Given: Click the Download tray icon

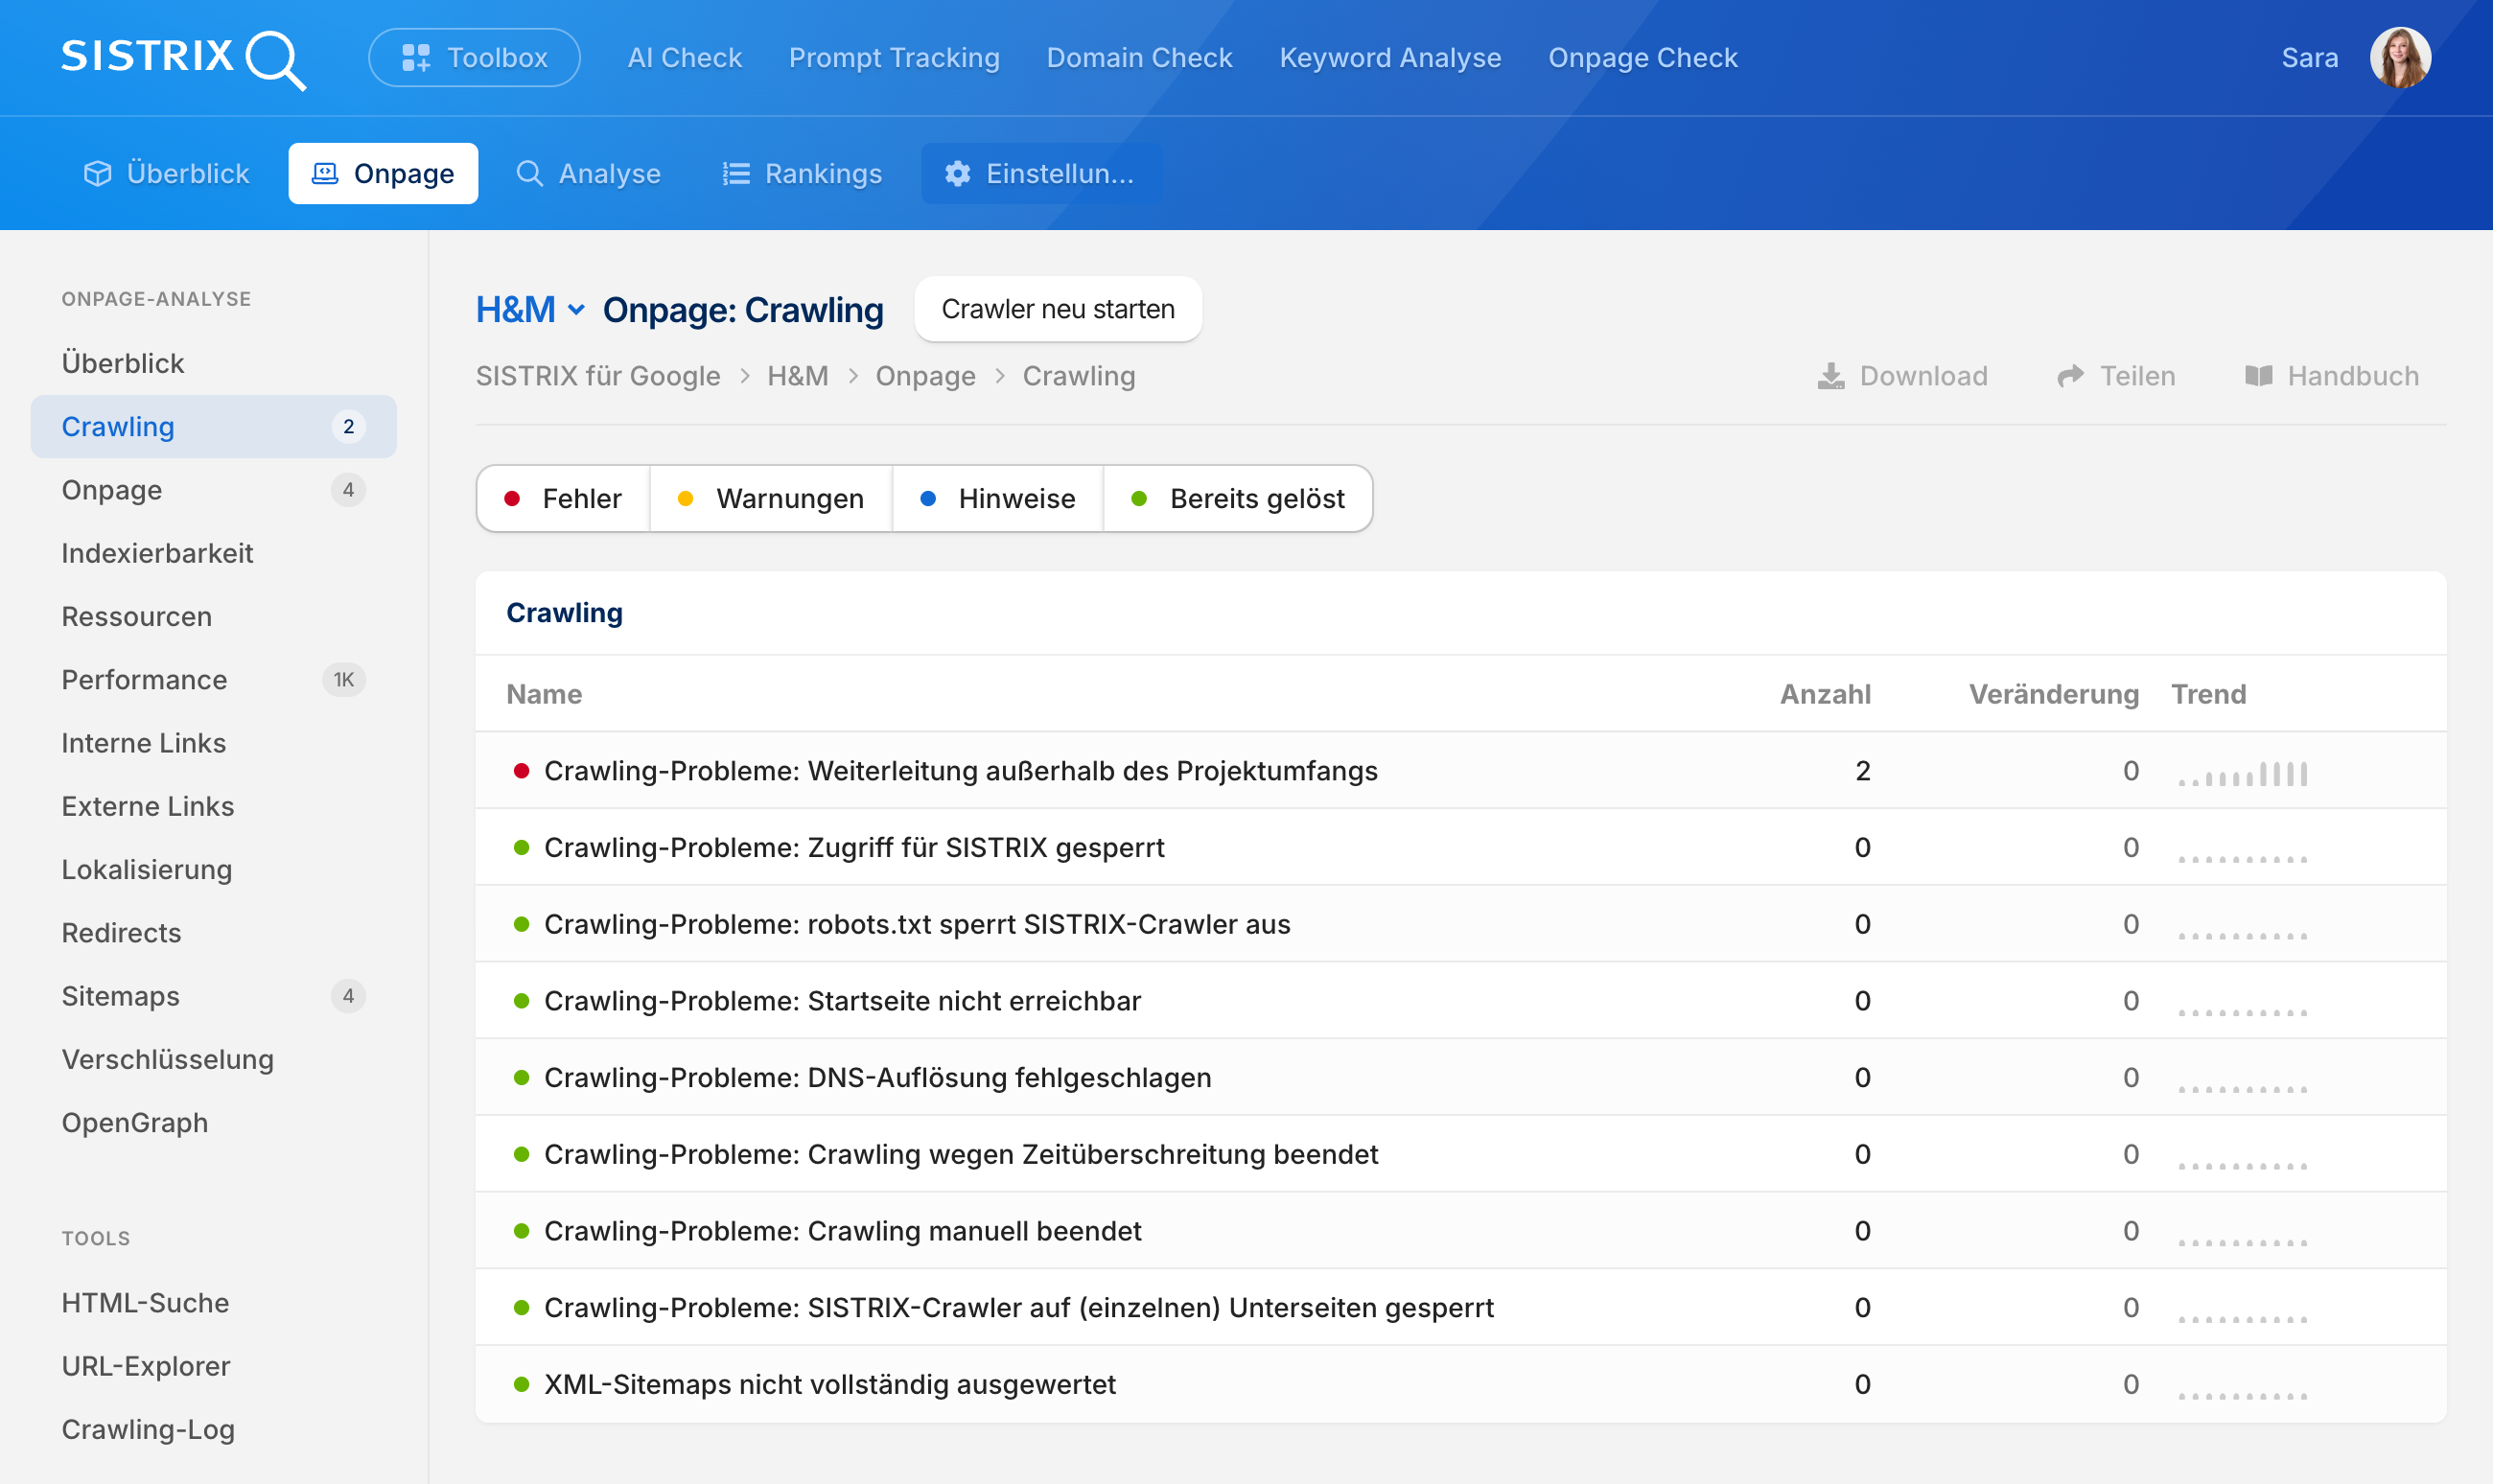Looking at the screenshot, I should point(1831,376).
